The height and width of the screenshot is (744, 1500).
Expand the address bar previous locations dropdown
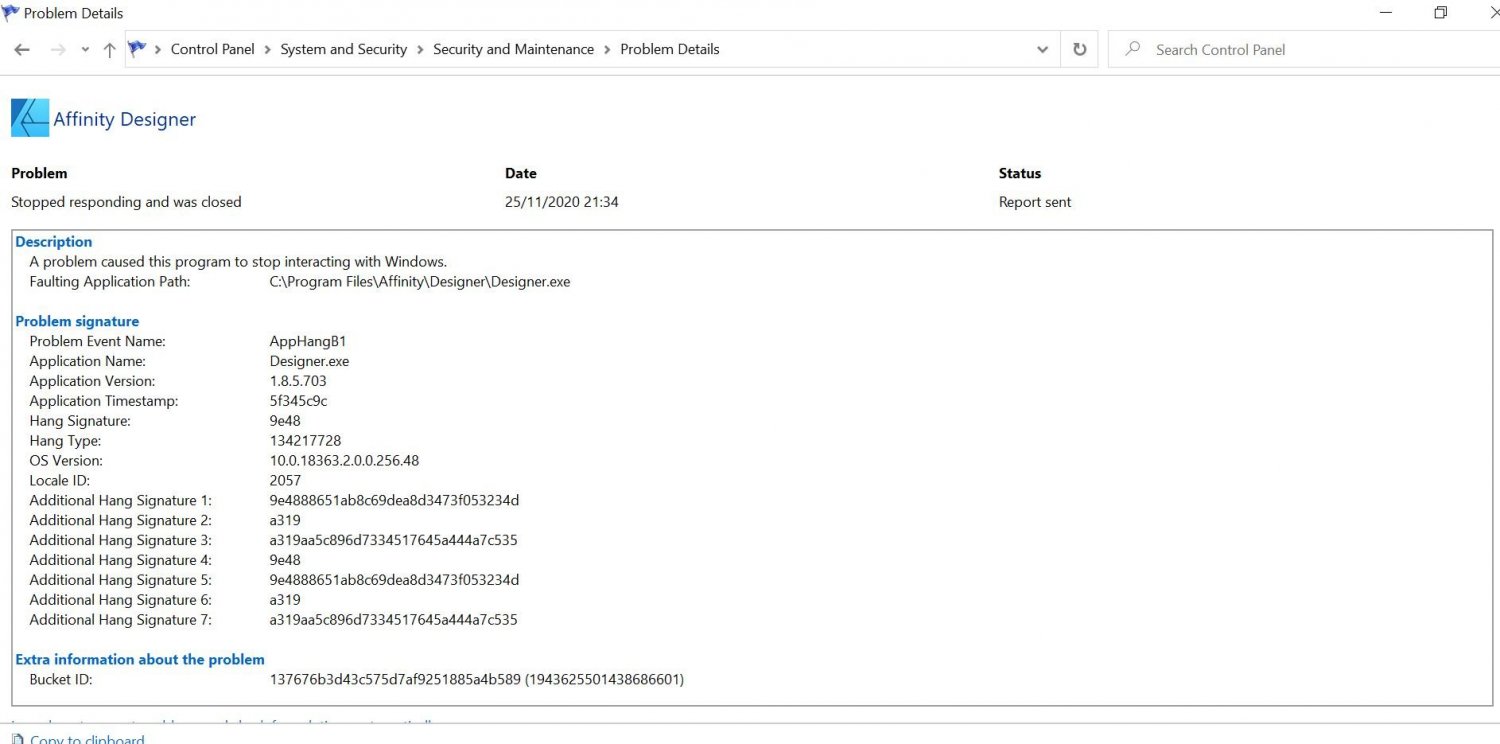[x=1042, y=49]
